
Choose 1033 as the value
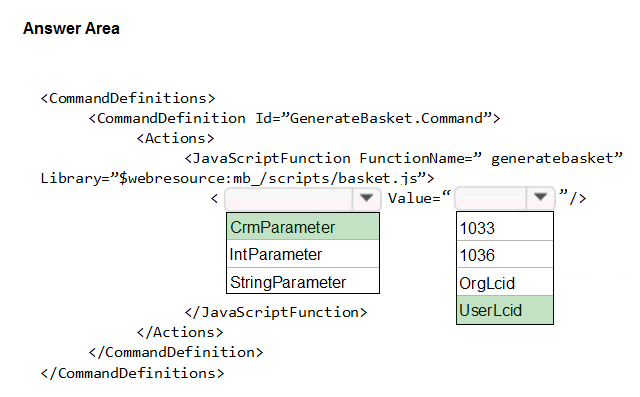[x=505, y=228]
